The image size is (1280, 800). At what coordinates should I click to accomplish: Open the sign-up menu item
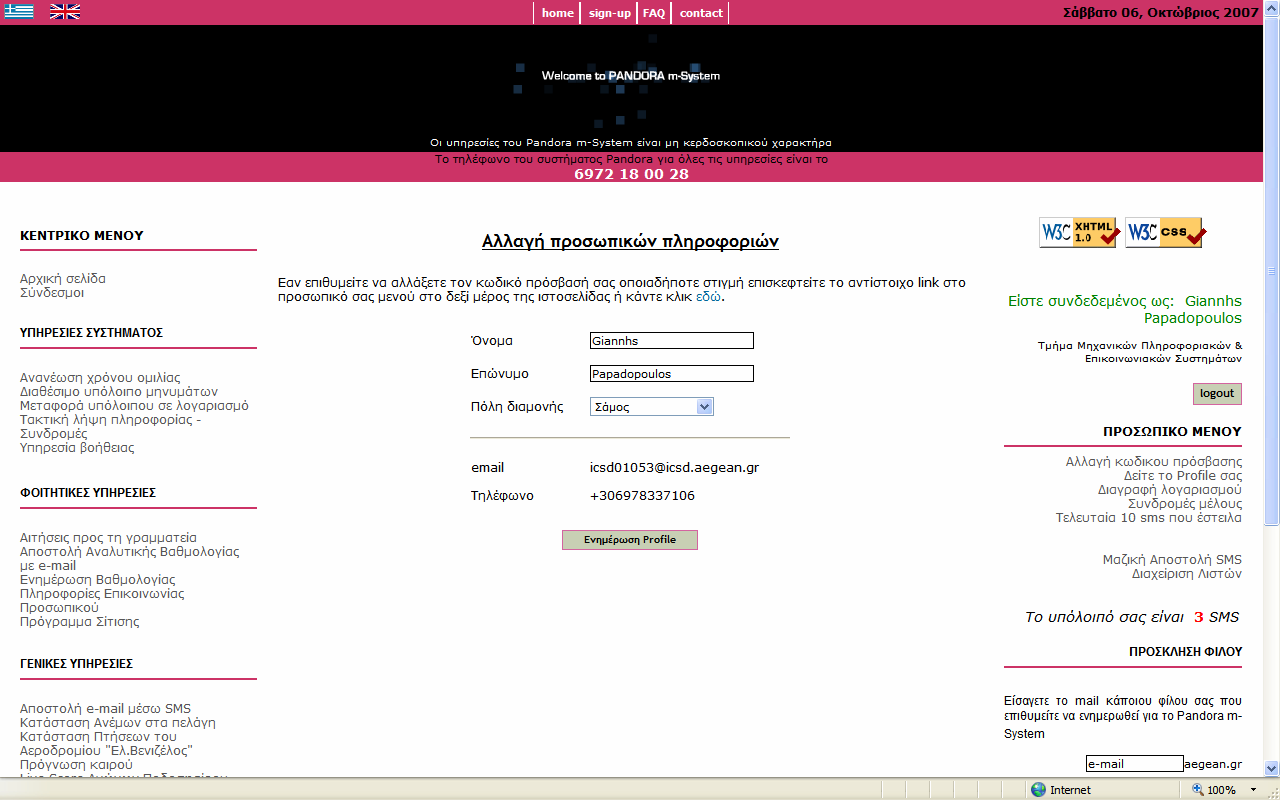[x=610, y=13]
